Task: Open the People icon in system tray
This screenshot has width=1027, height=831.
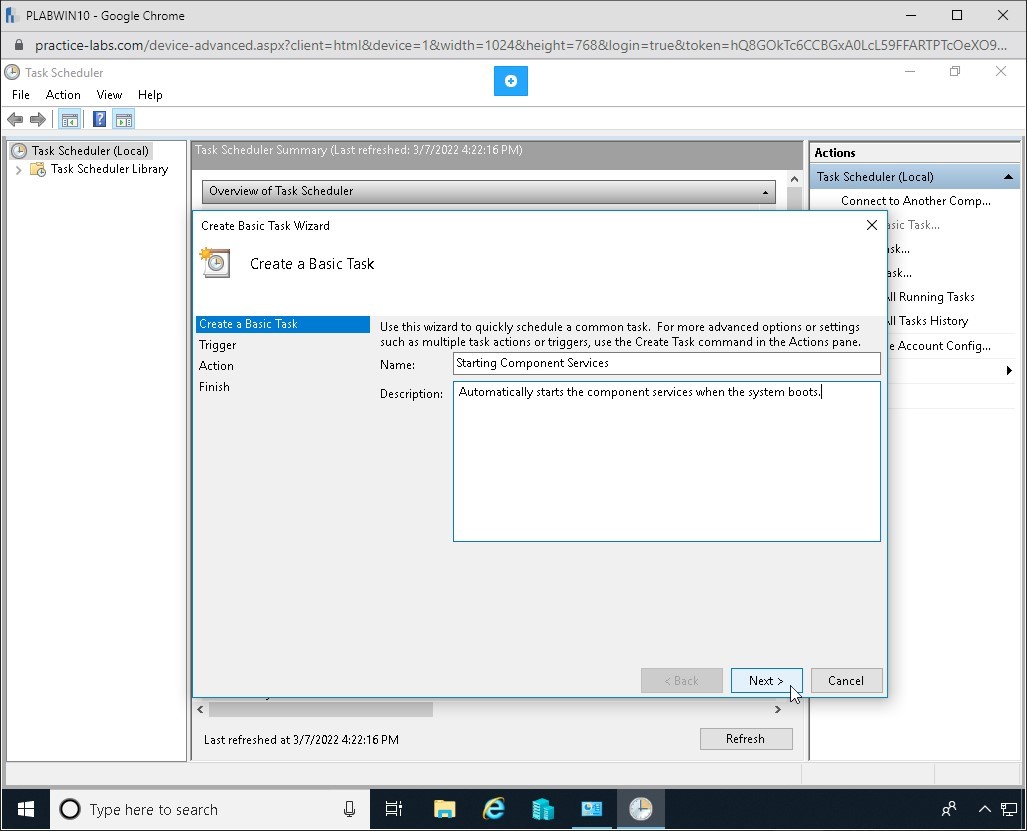Action: tap(948, 809)
